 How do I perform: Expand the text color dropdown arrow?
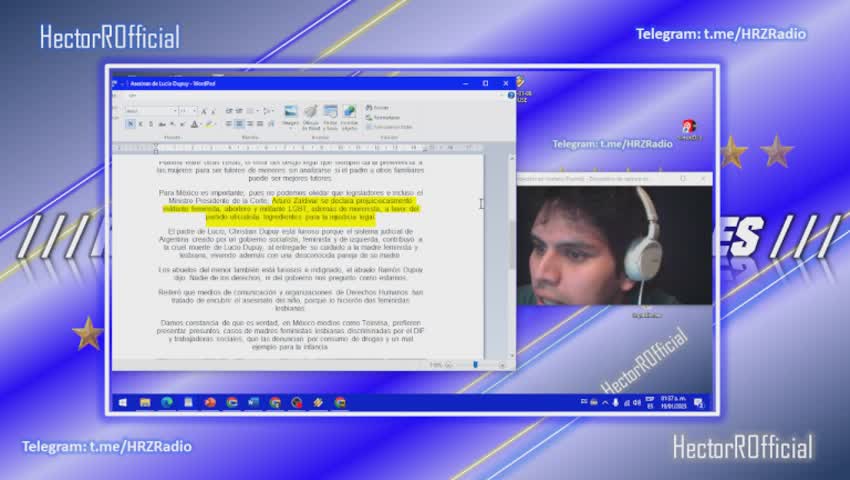[201, 124]
